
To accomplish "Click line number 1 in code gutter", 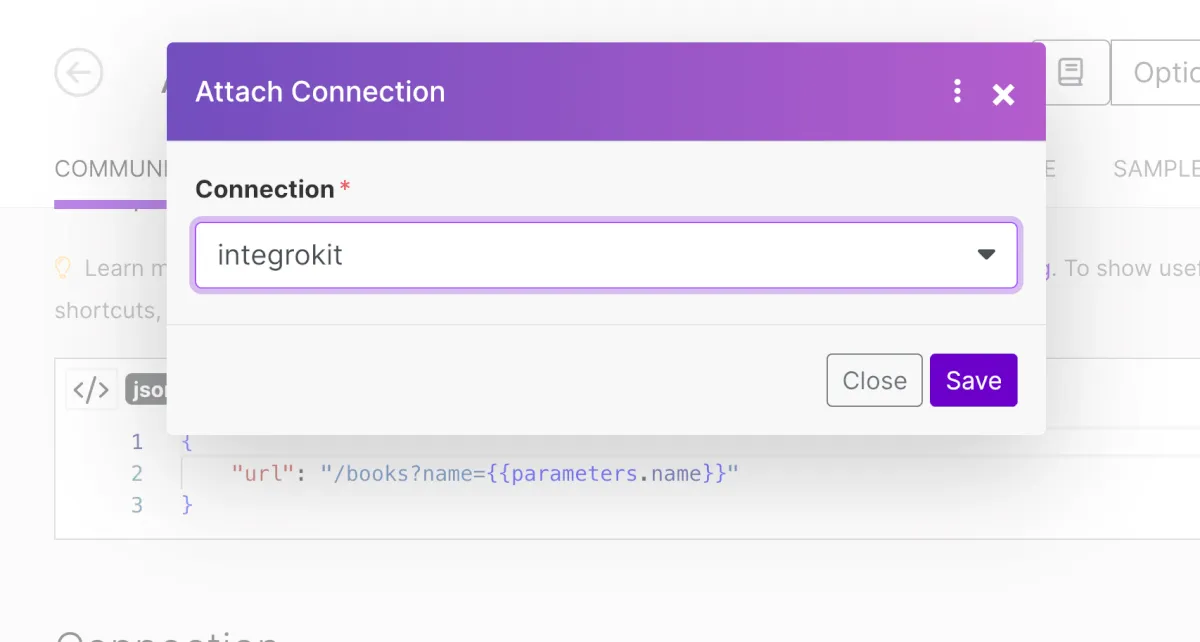I will pyautogui.click(x=137, y=442).
